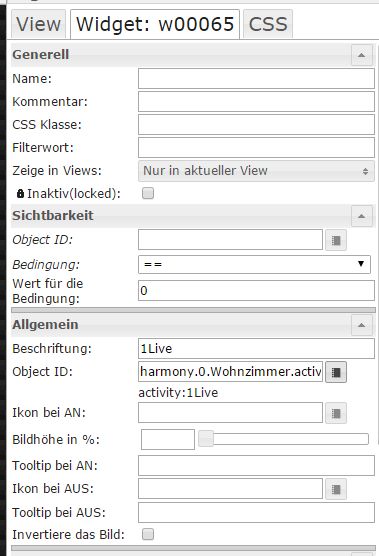Browse image for Ikon bei AN
This screenshot has width=379, height=556.
point(336,413)
